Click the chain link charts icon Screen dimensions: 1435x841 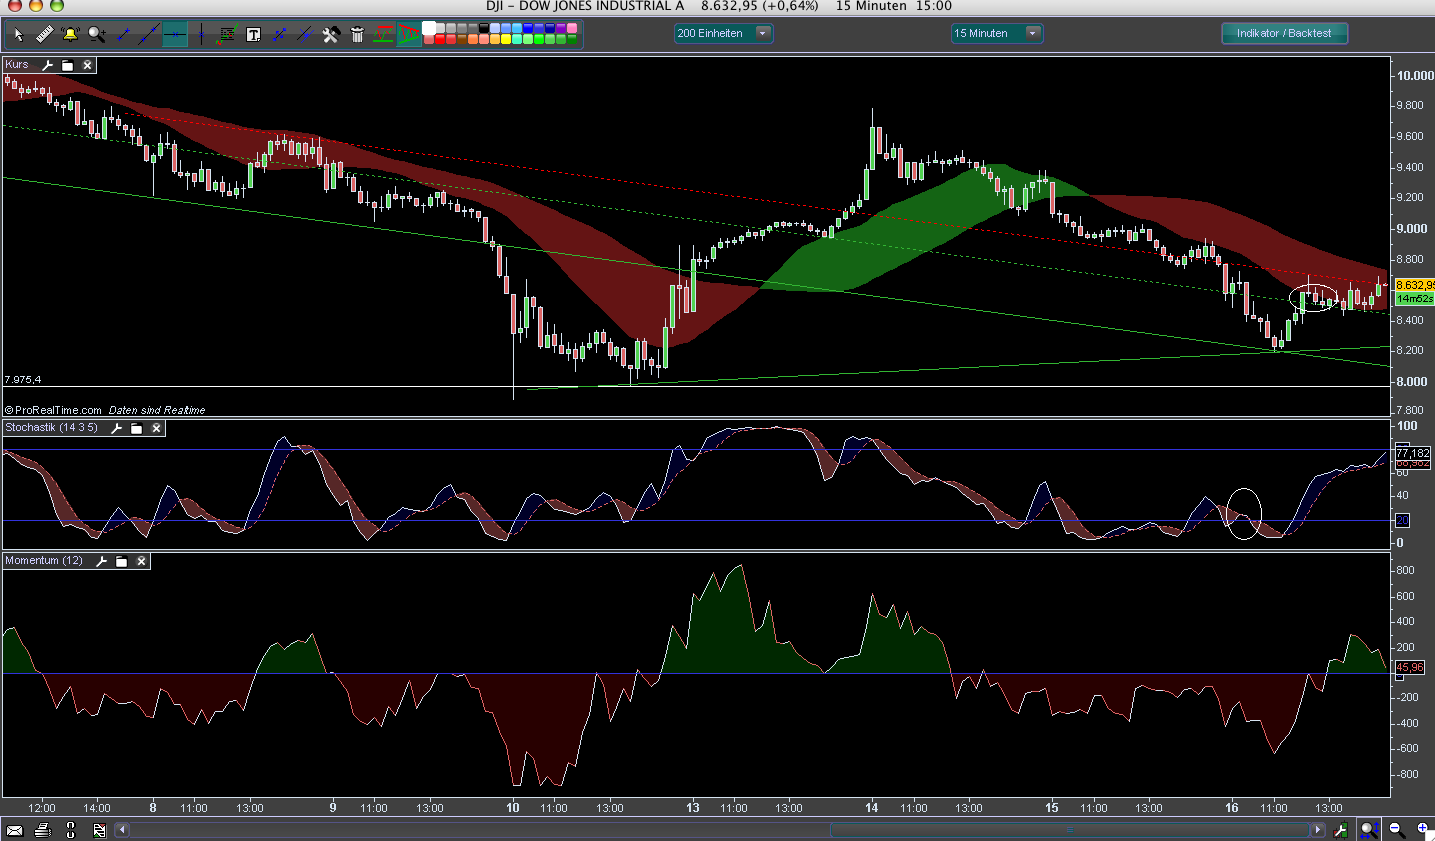pos(70,829)
